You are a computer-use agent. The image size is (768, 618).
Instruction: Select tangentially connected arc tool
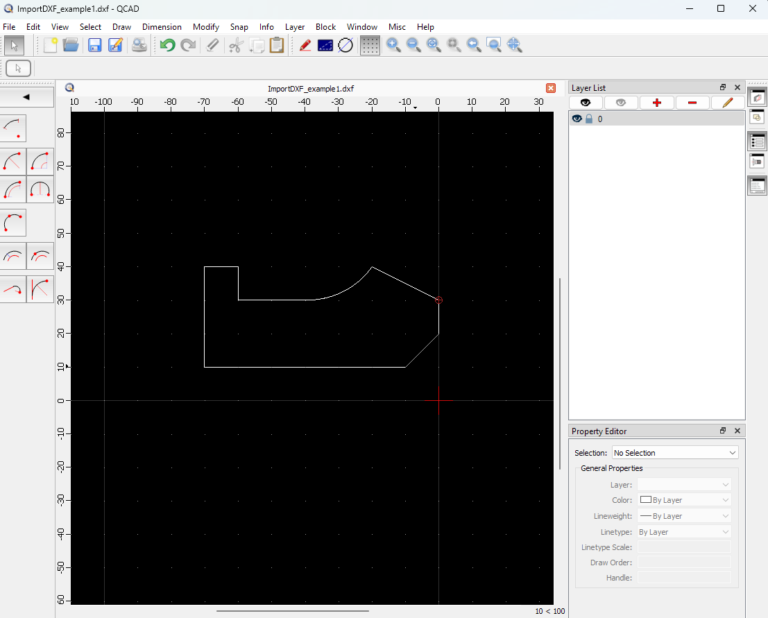[13, 289]
